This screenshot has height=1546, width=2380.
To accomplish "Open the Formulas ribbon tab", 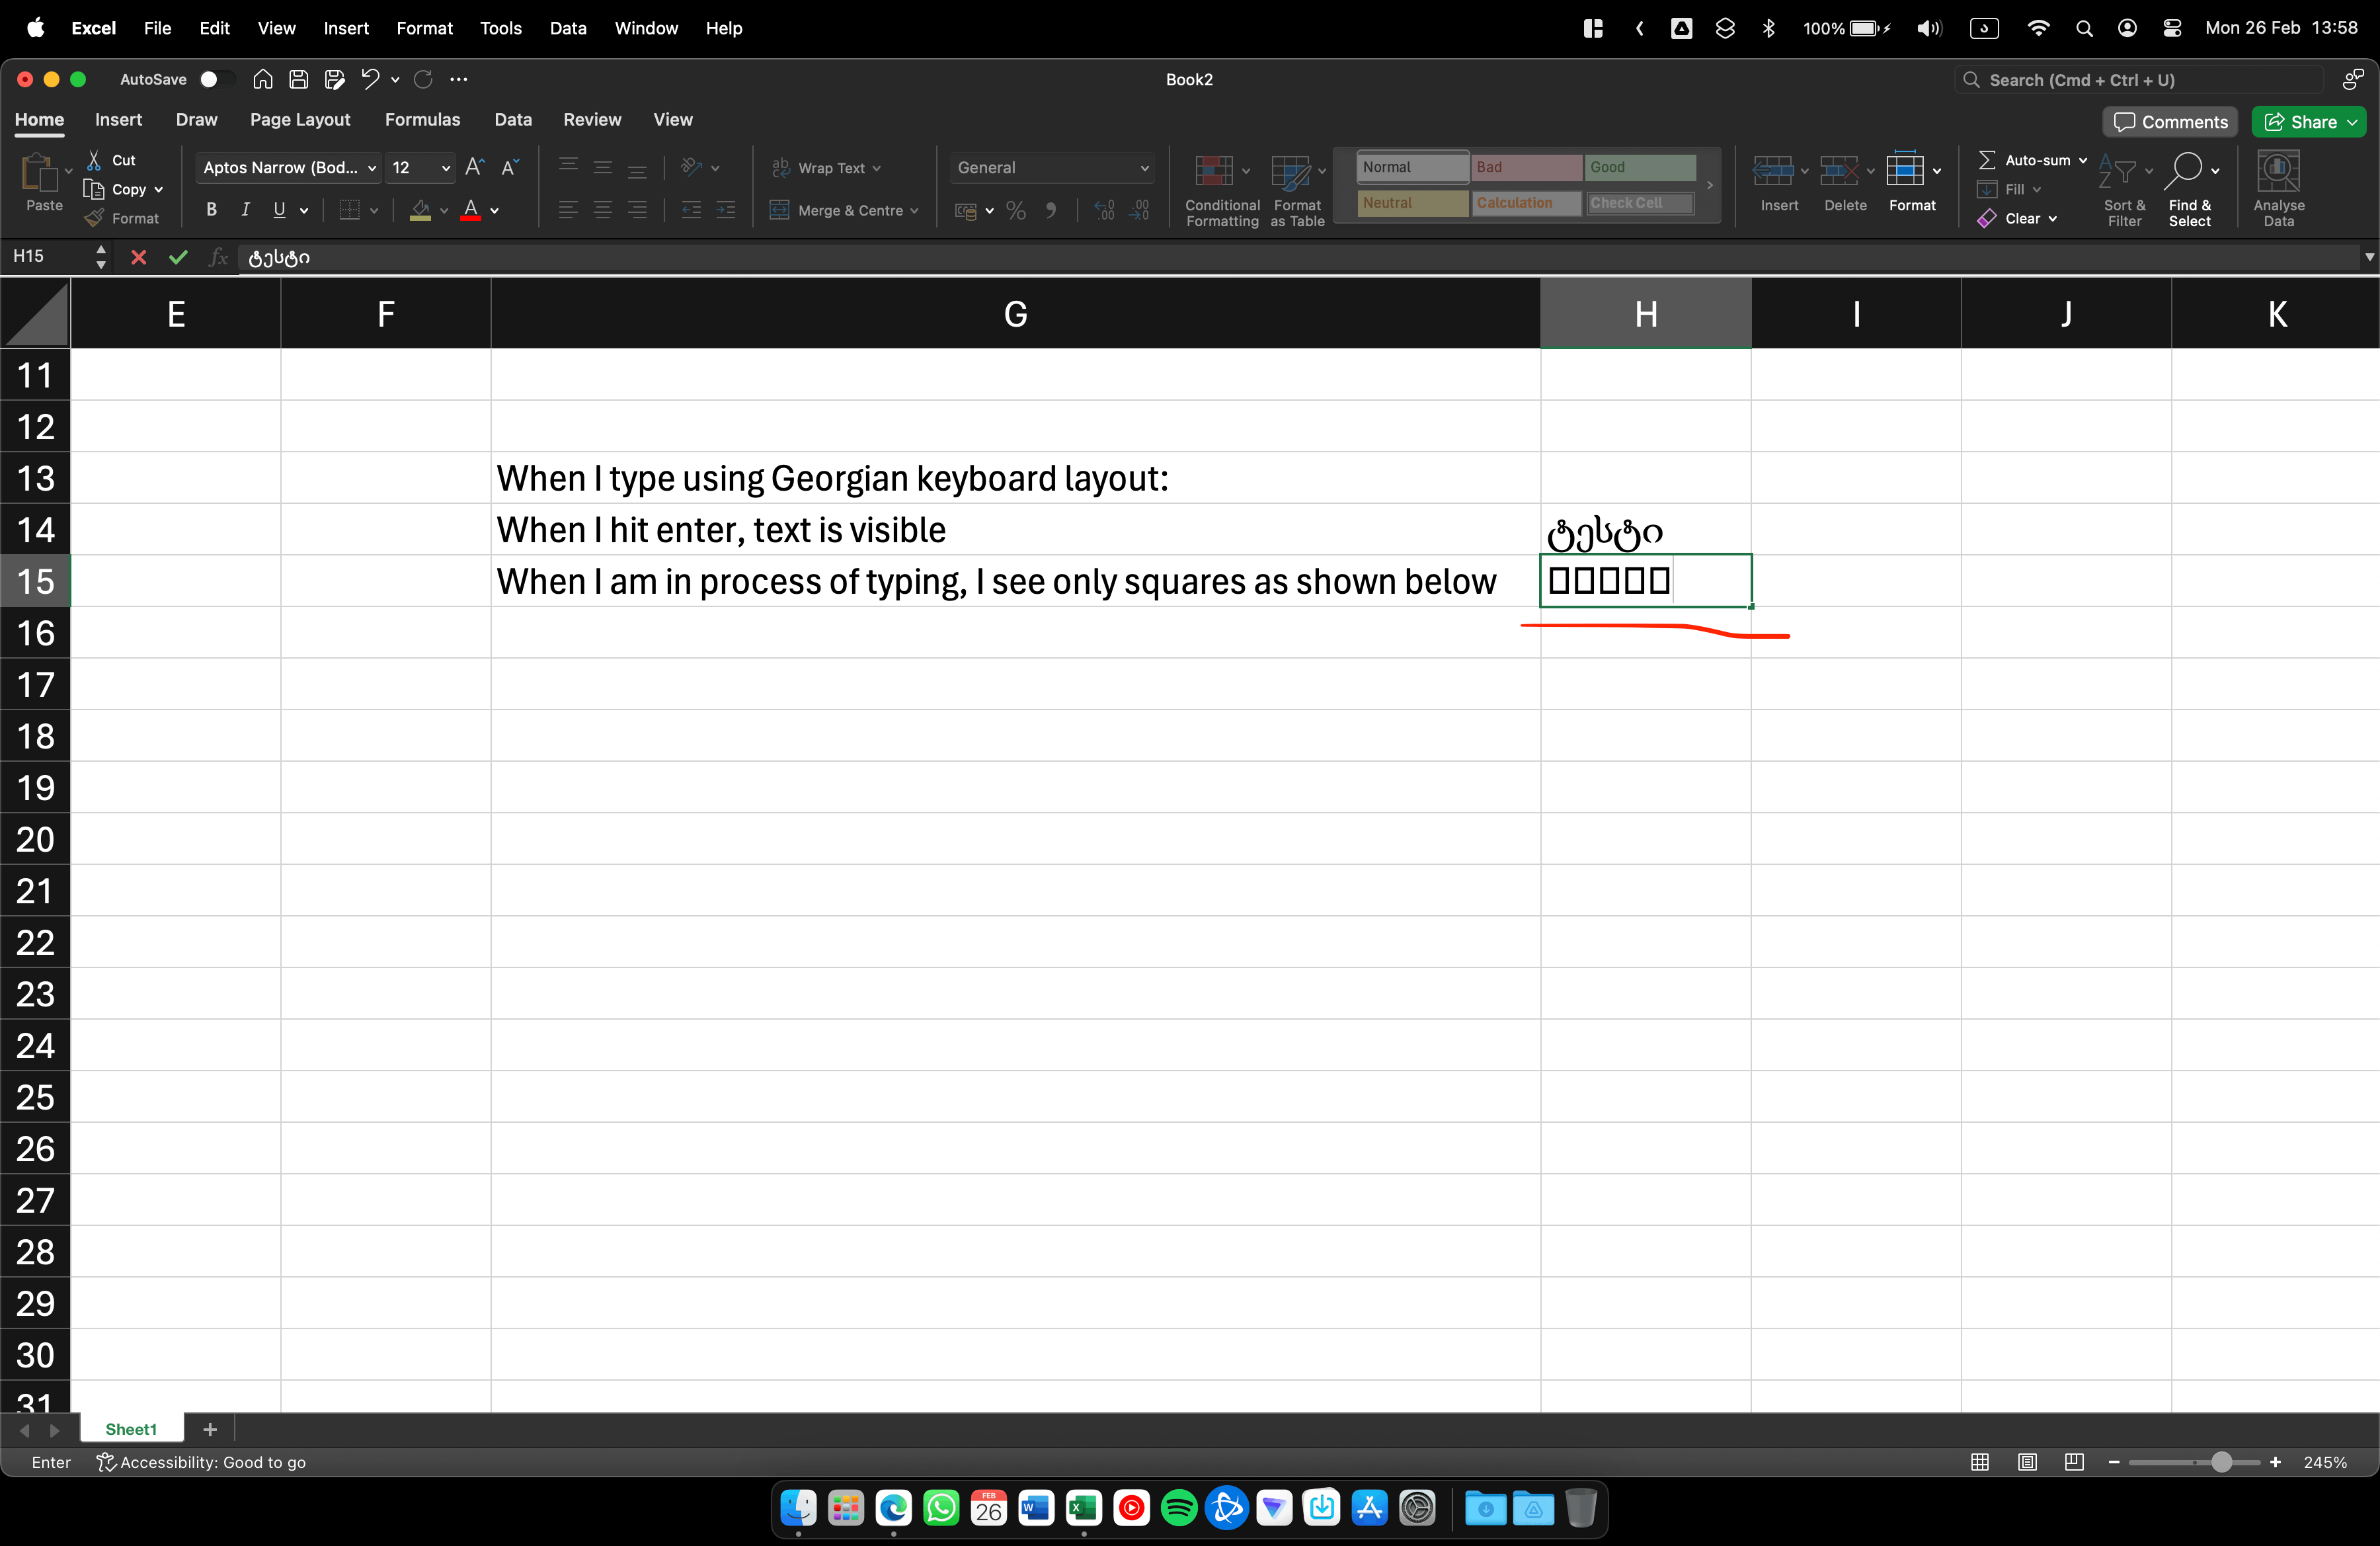I will (422, 119).
